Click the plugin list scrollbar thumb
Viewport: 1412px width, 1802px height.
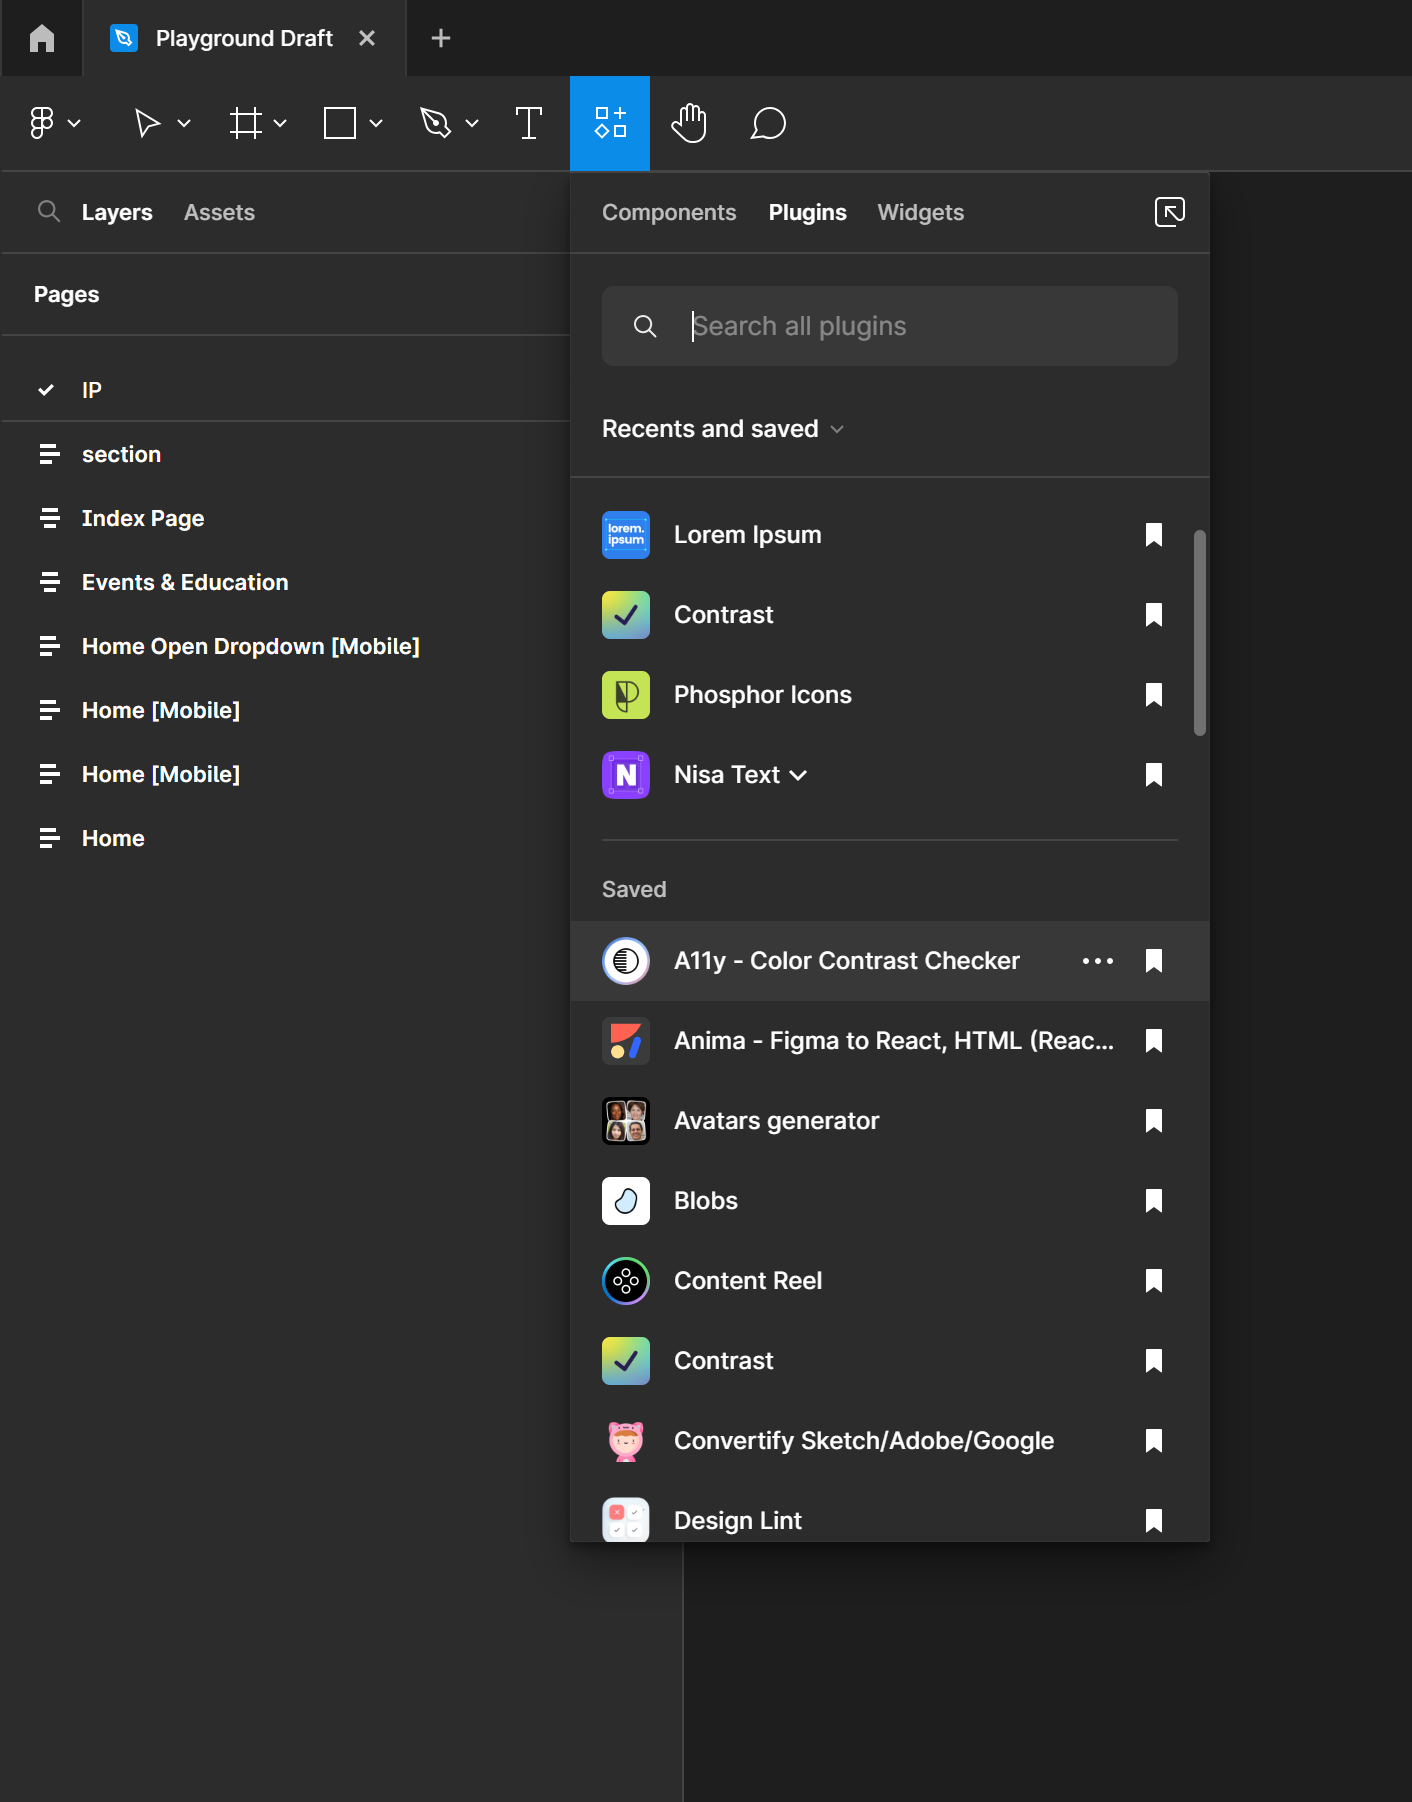pyautogui.click(x=1199, y=633)
